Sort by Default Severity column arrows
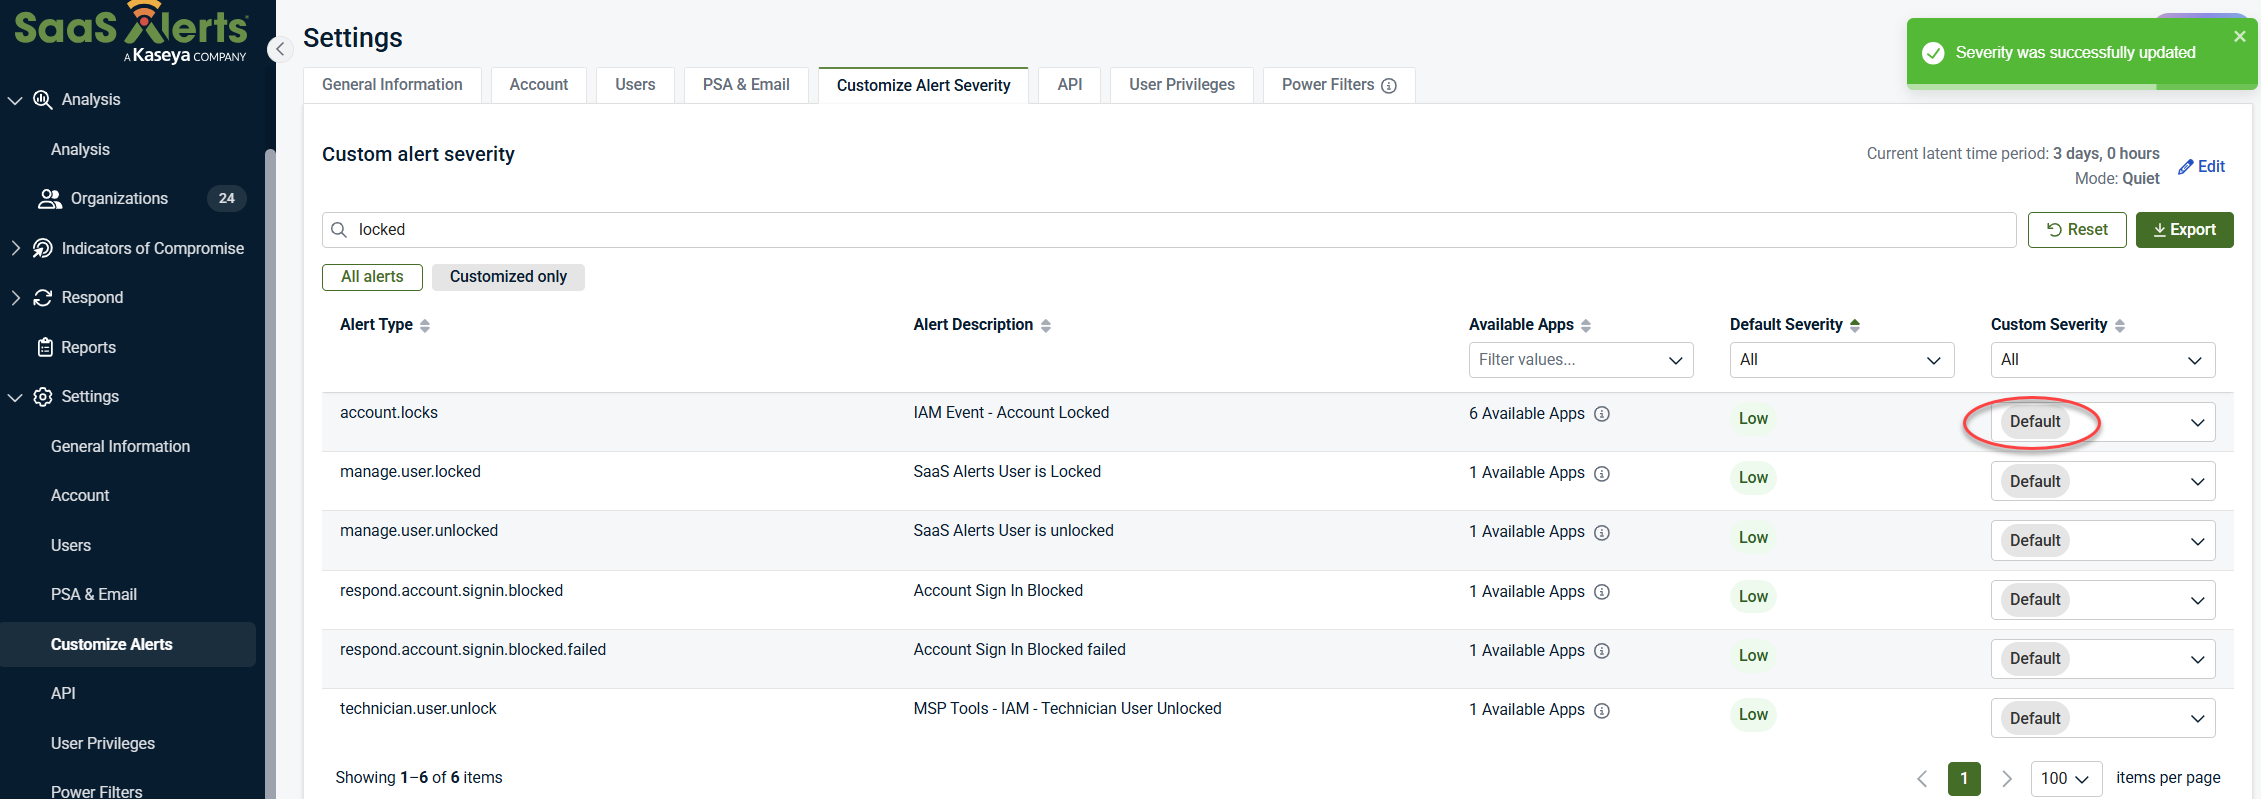 click(1855, 326)
